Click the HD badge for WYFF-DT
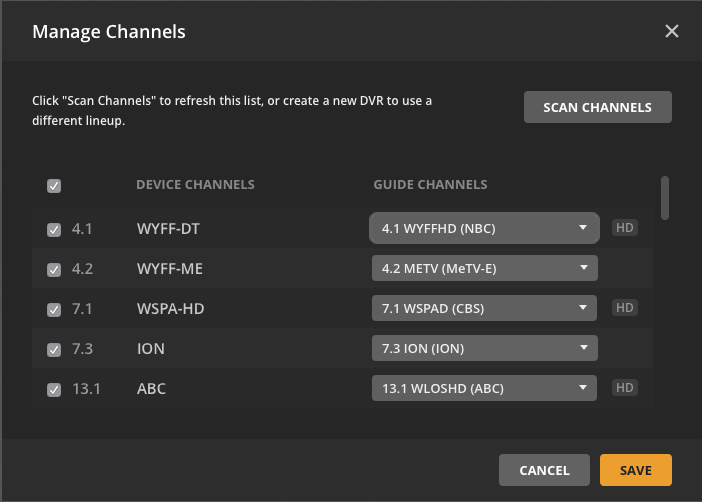 [x=625, y=227]
